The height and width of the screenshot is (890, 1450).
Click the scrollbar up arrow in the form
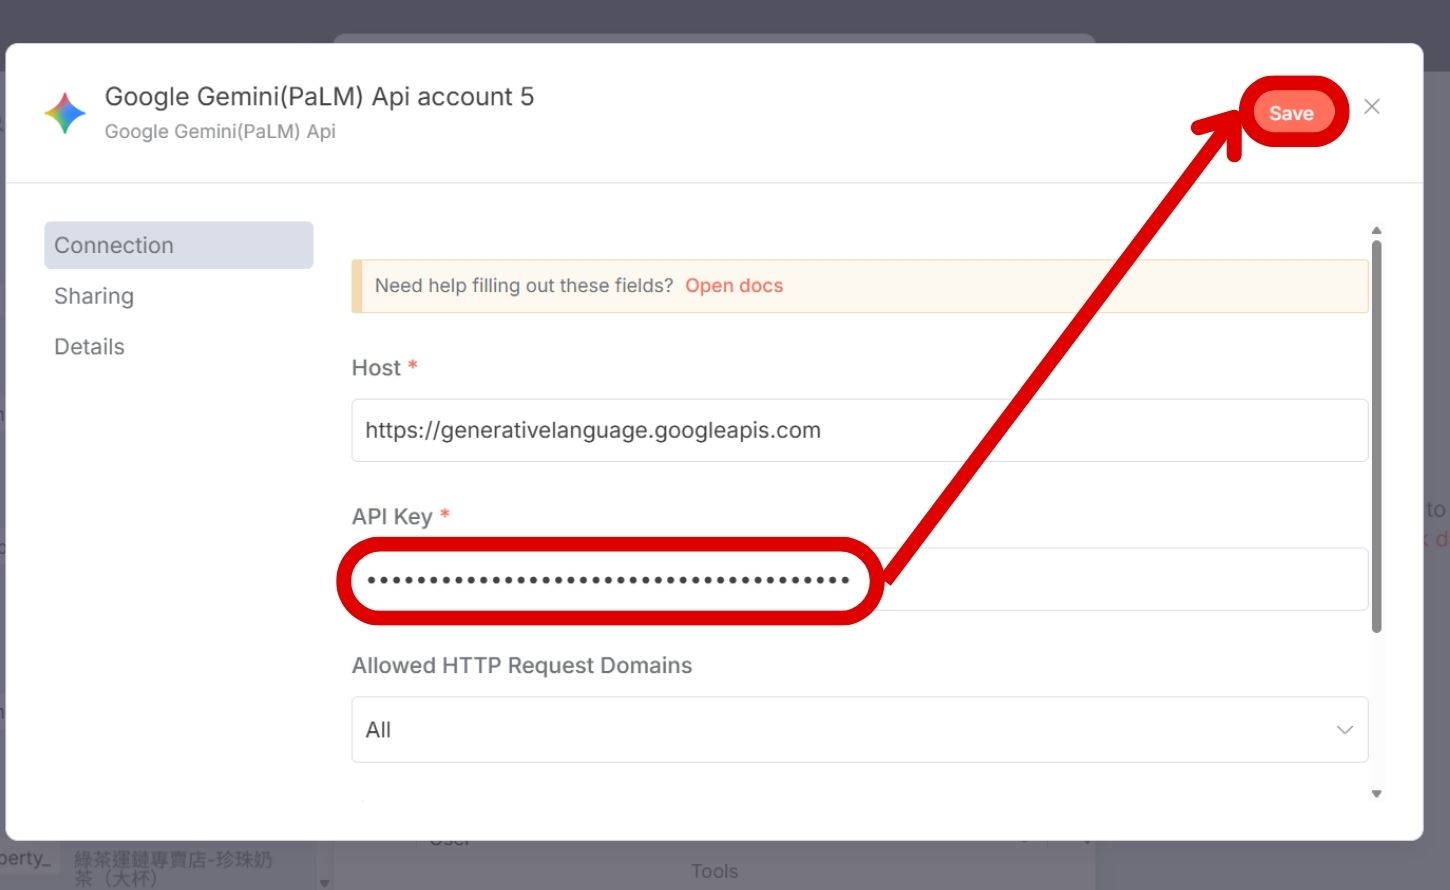pos(1376,231)
